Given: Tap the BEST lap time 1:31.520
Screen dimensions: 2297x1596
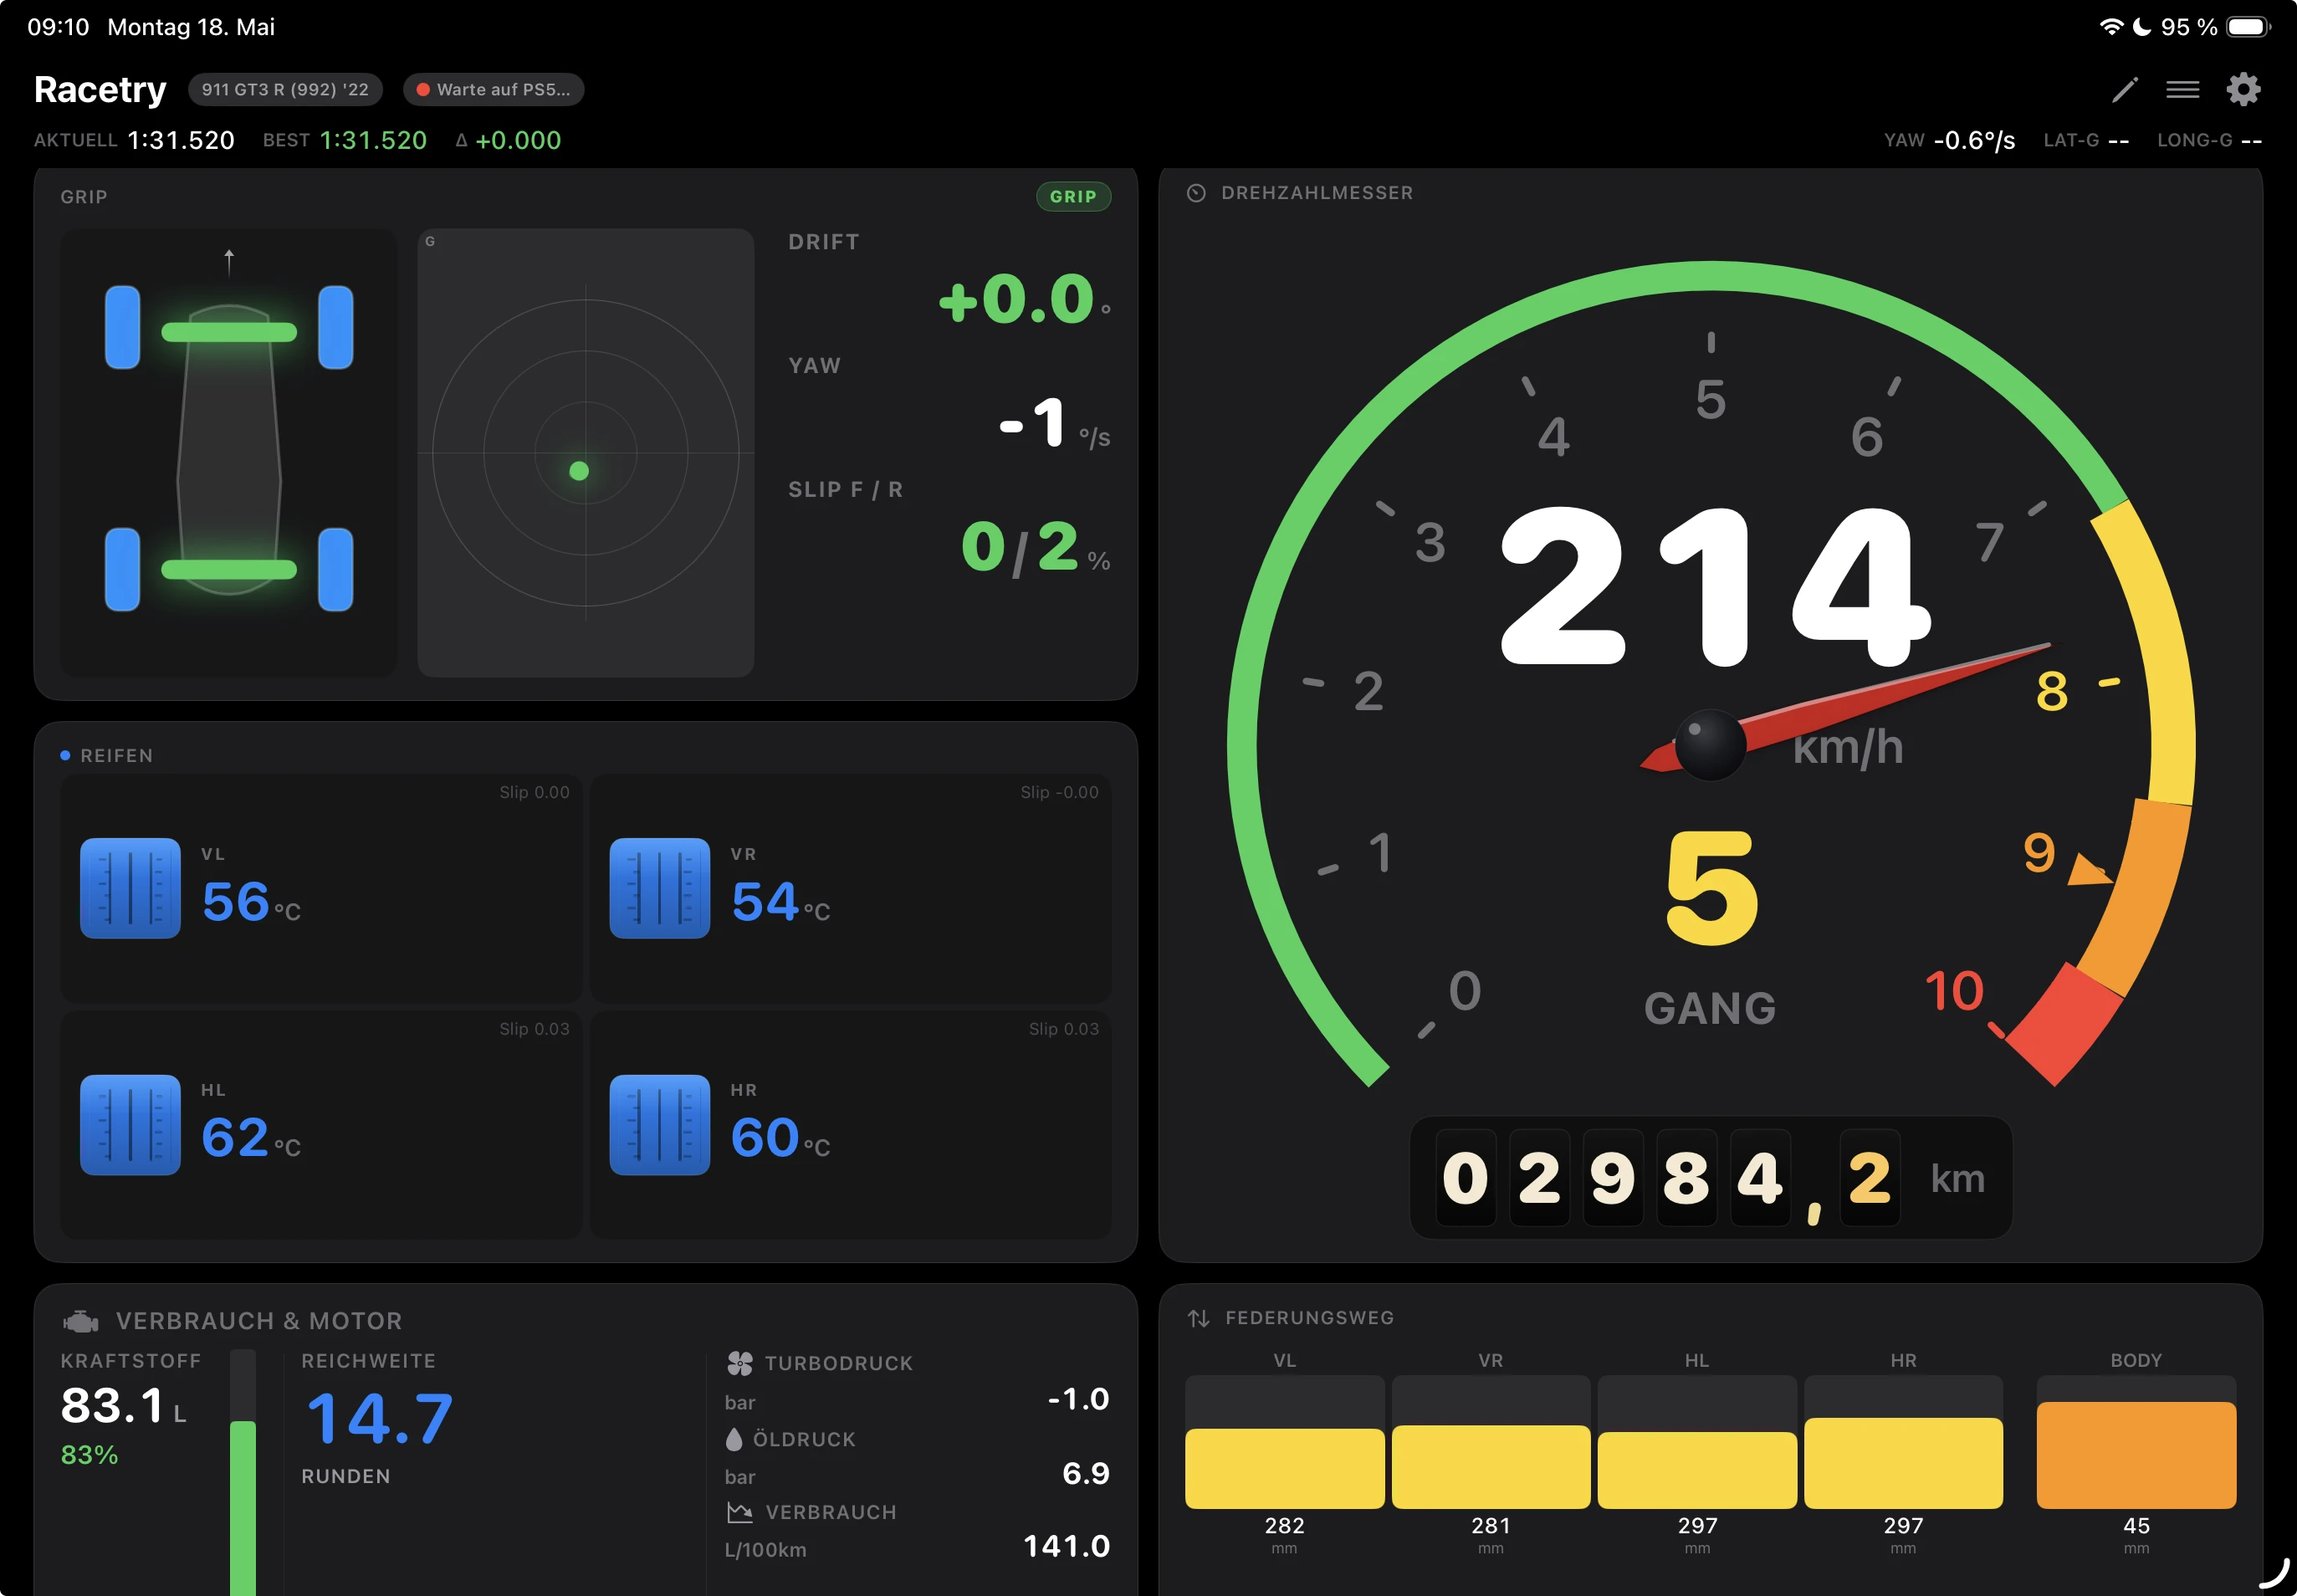Looking at the screenshot, I should coord(373,140).
